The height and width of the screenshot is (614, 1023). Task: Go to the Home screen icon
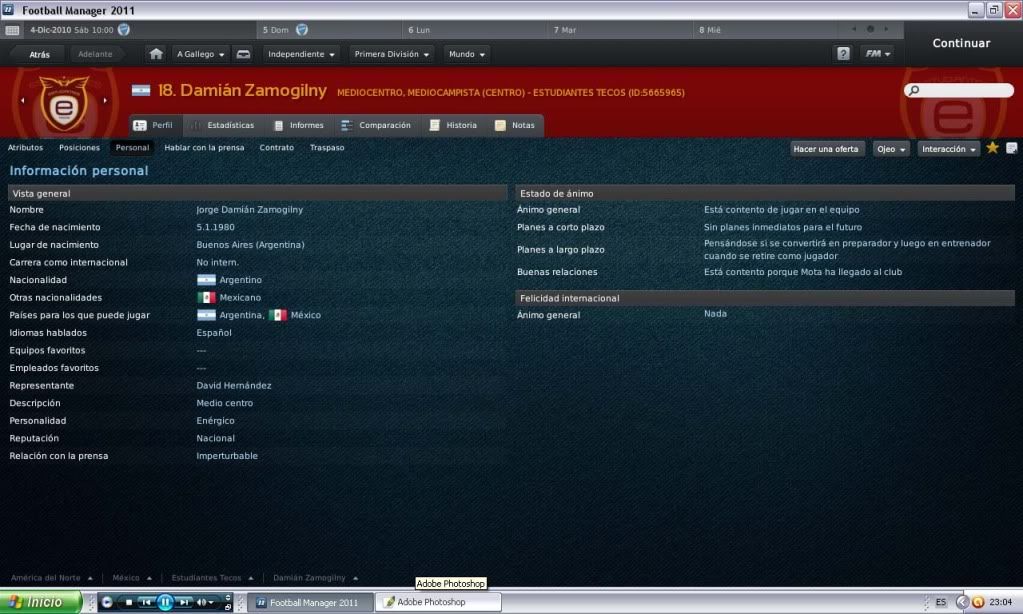(x=156, y=54)
